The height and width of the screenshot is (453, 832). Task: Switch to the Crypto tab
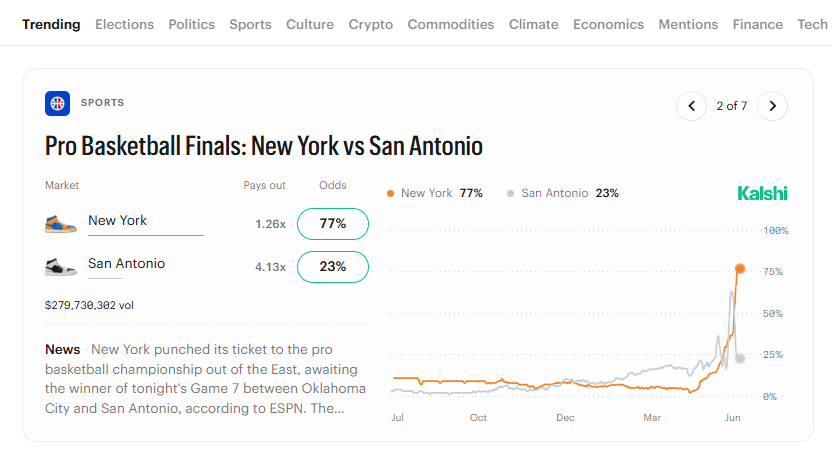pos(370,24)
